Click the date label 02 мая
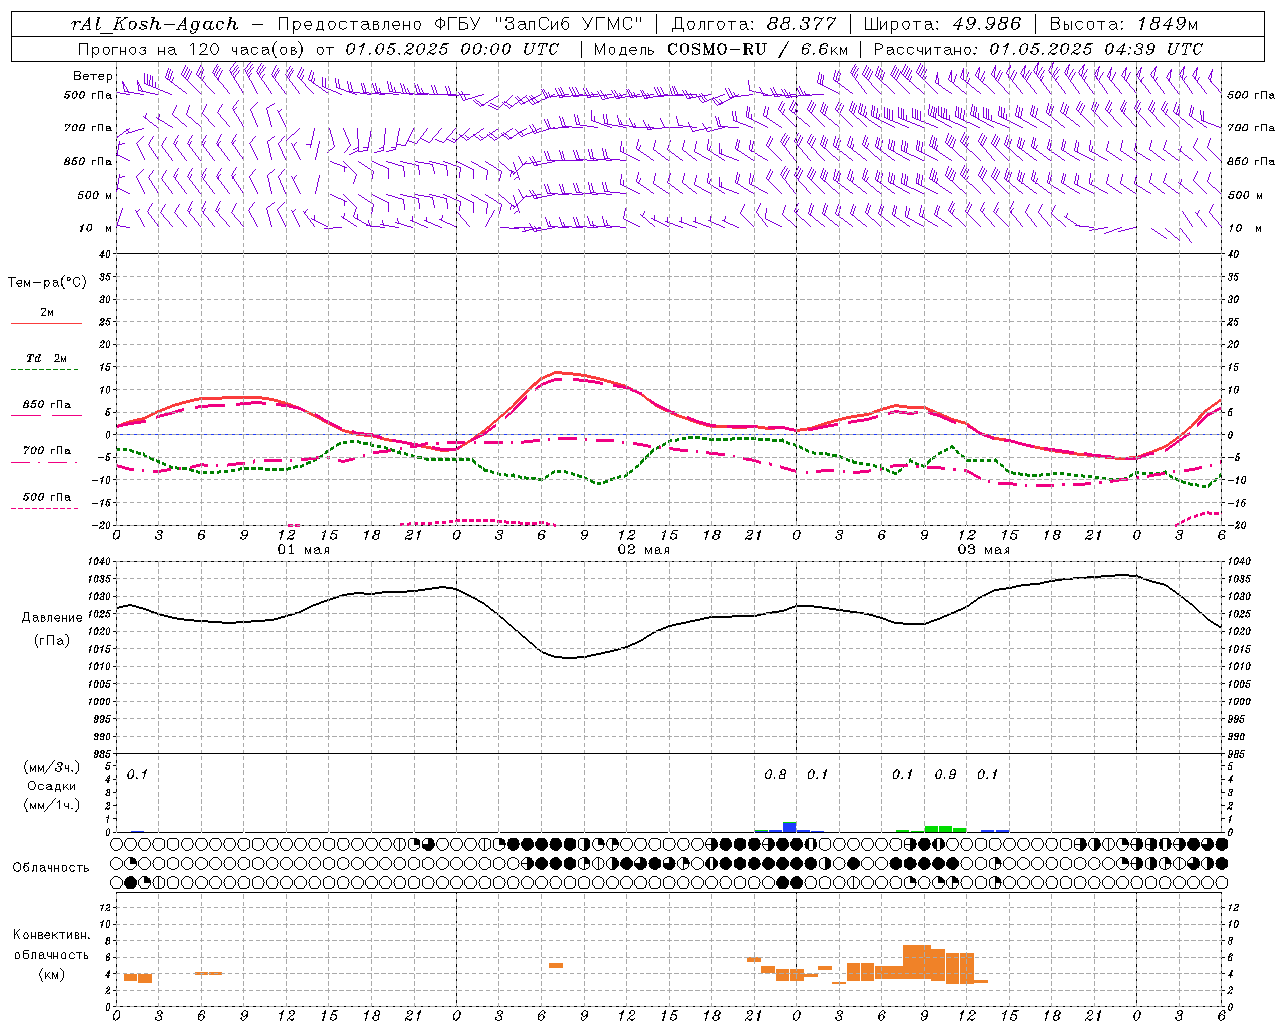The height and width of the screenshot is (1024, 1280). [644, 550]
